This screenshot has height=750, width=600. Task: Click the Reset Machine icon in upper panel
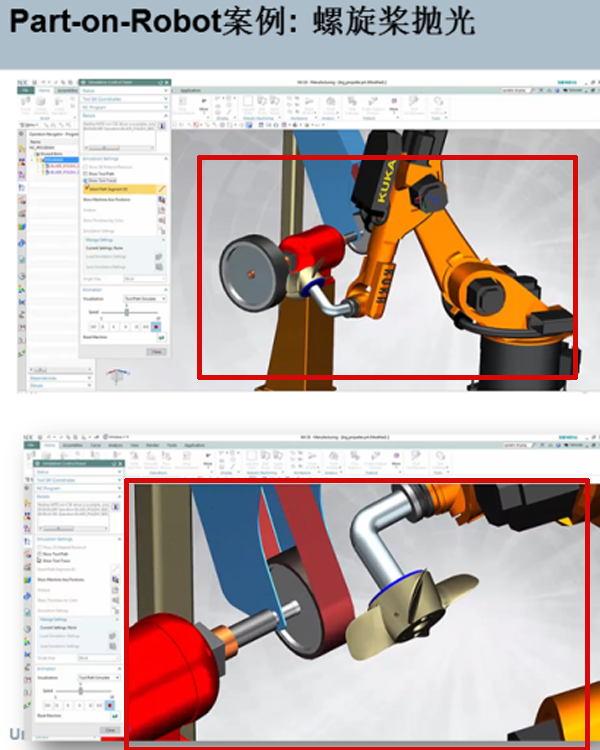[161, 339]
